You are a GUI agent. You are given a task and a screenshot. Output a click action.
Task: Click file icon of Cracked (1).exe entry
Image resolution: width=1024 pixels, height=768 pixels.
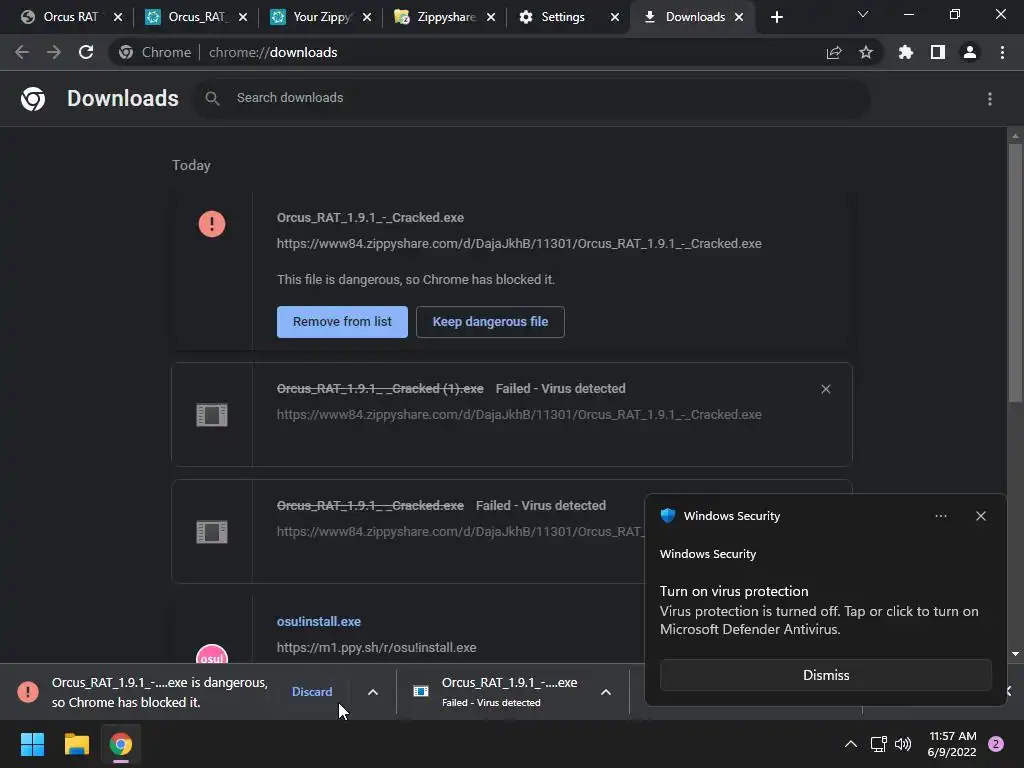tap(212, 415)
